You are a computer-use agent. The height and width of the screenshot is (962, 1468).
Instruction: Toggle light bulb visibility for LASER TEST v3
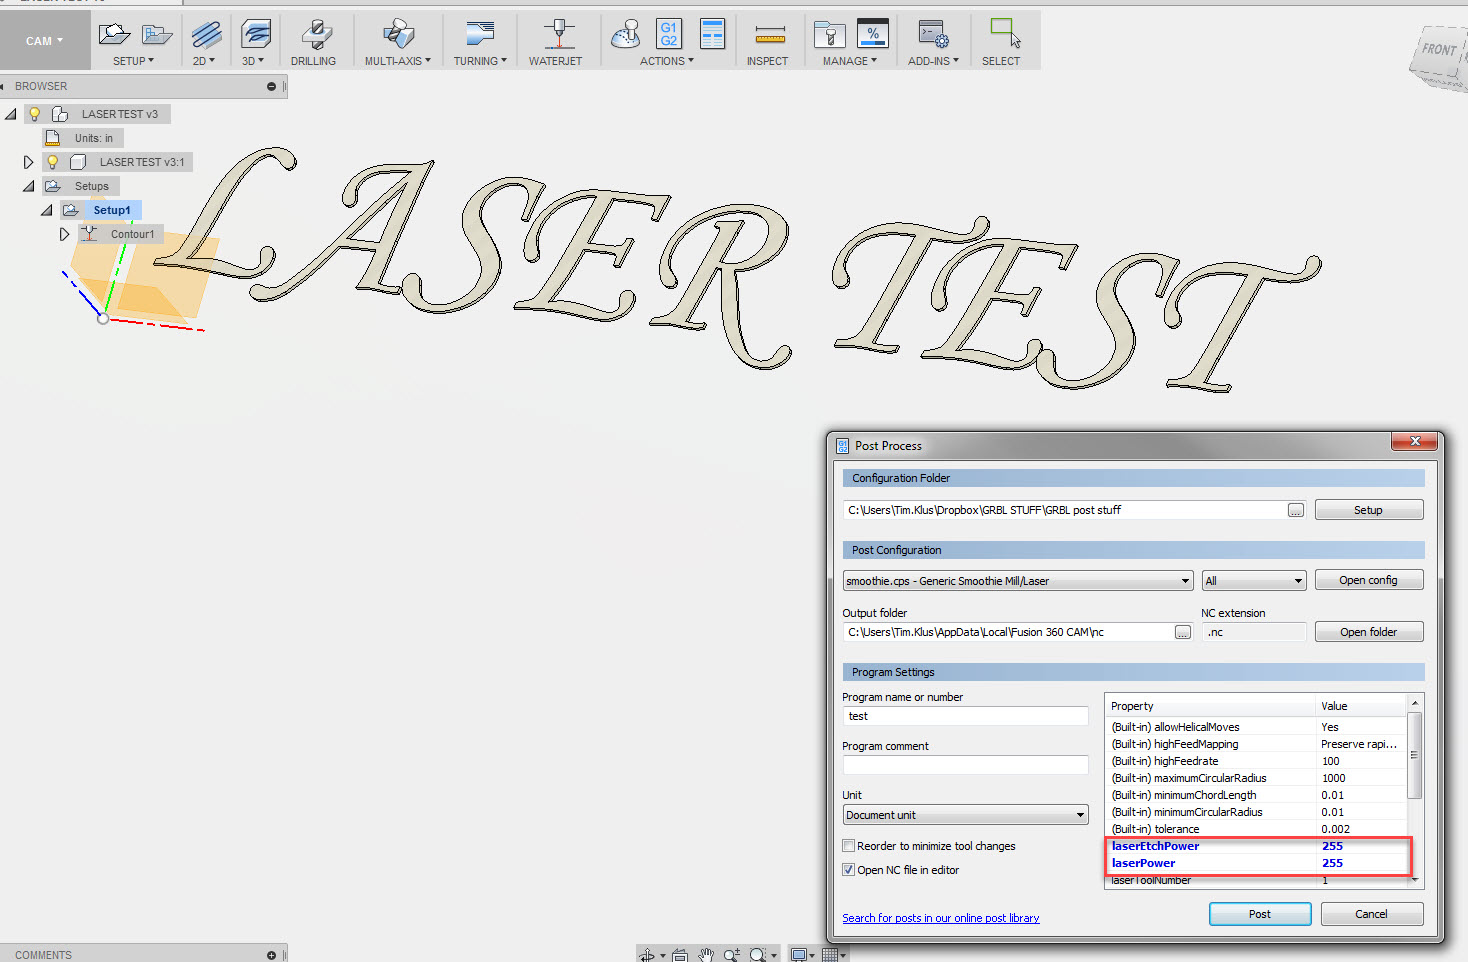34,114
